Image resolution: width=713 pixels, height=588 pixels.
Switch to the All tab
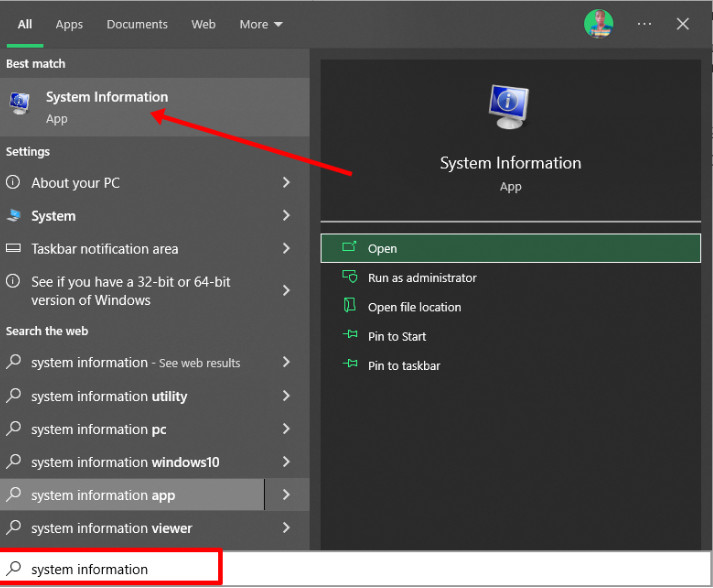coord(25,24)
